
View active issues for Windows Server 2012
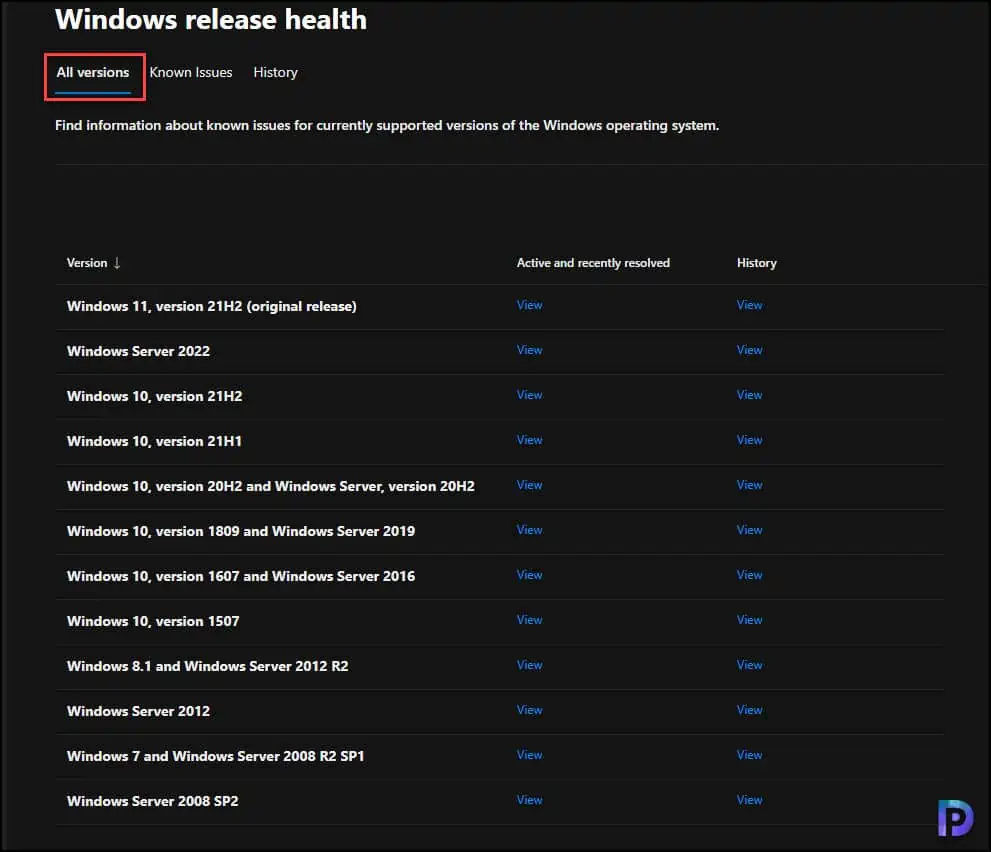(530, 710)
